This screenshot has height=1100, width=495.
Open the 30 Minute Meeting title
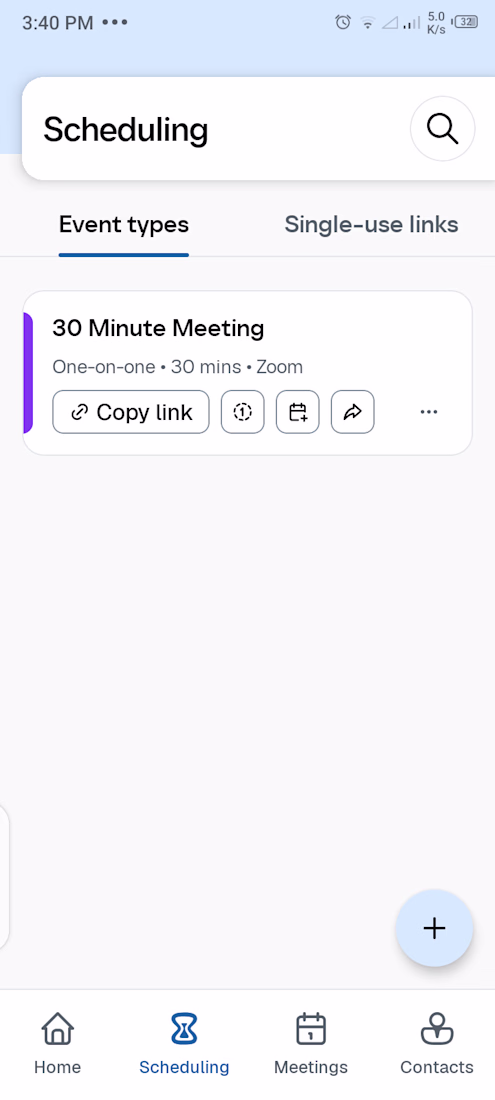point(158,328)
